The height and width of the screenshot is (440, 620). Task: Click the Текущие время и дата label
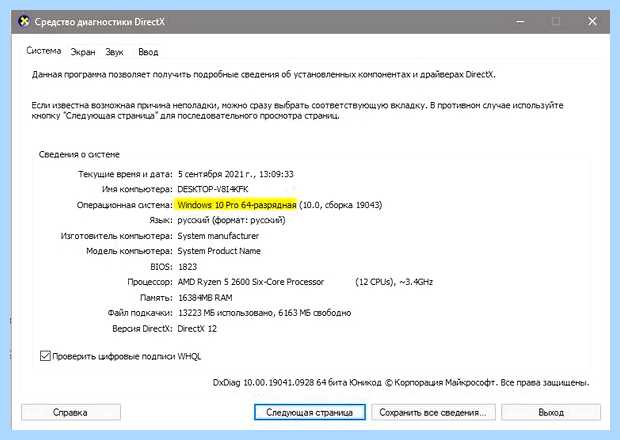coord(125,174)
